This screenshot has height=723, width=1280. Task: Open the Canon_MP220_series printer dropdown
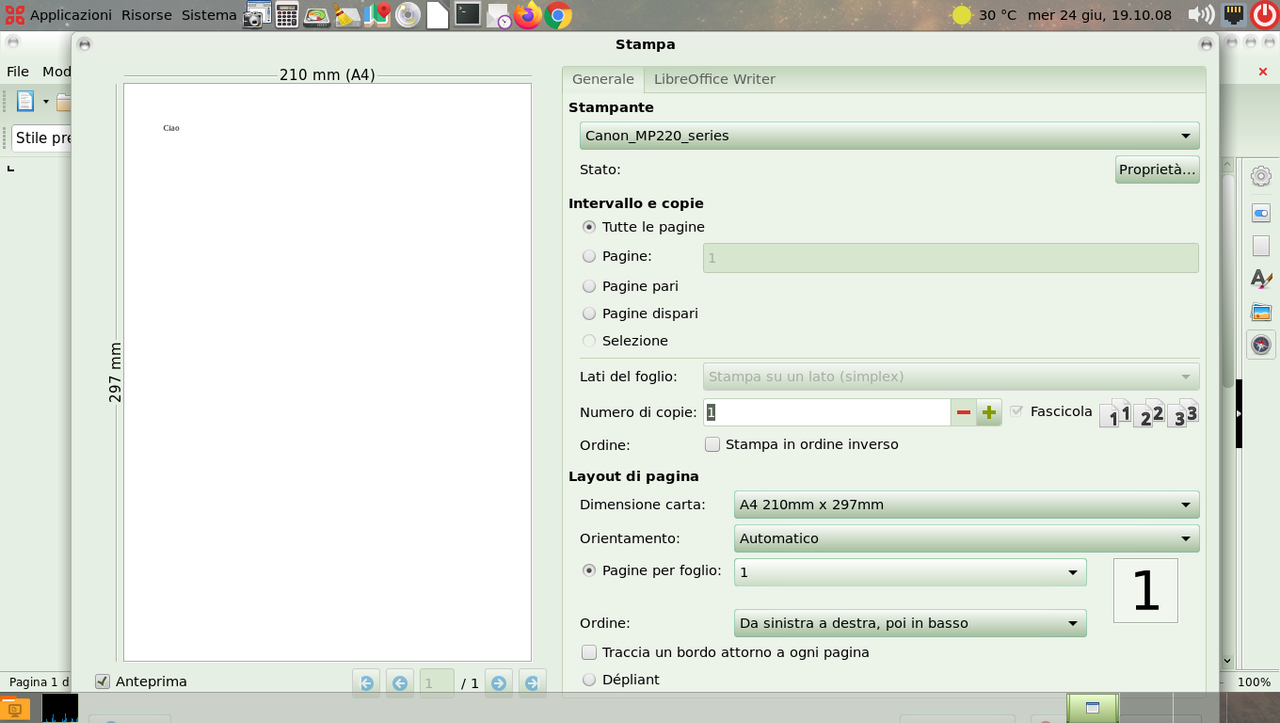pyautogui.click(x=889, y=136)
